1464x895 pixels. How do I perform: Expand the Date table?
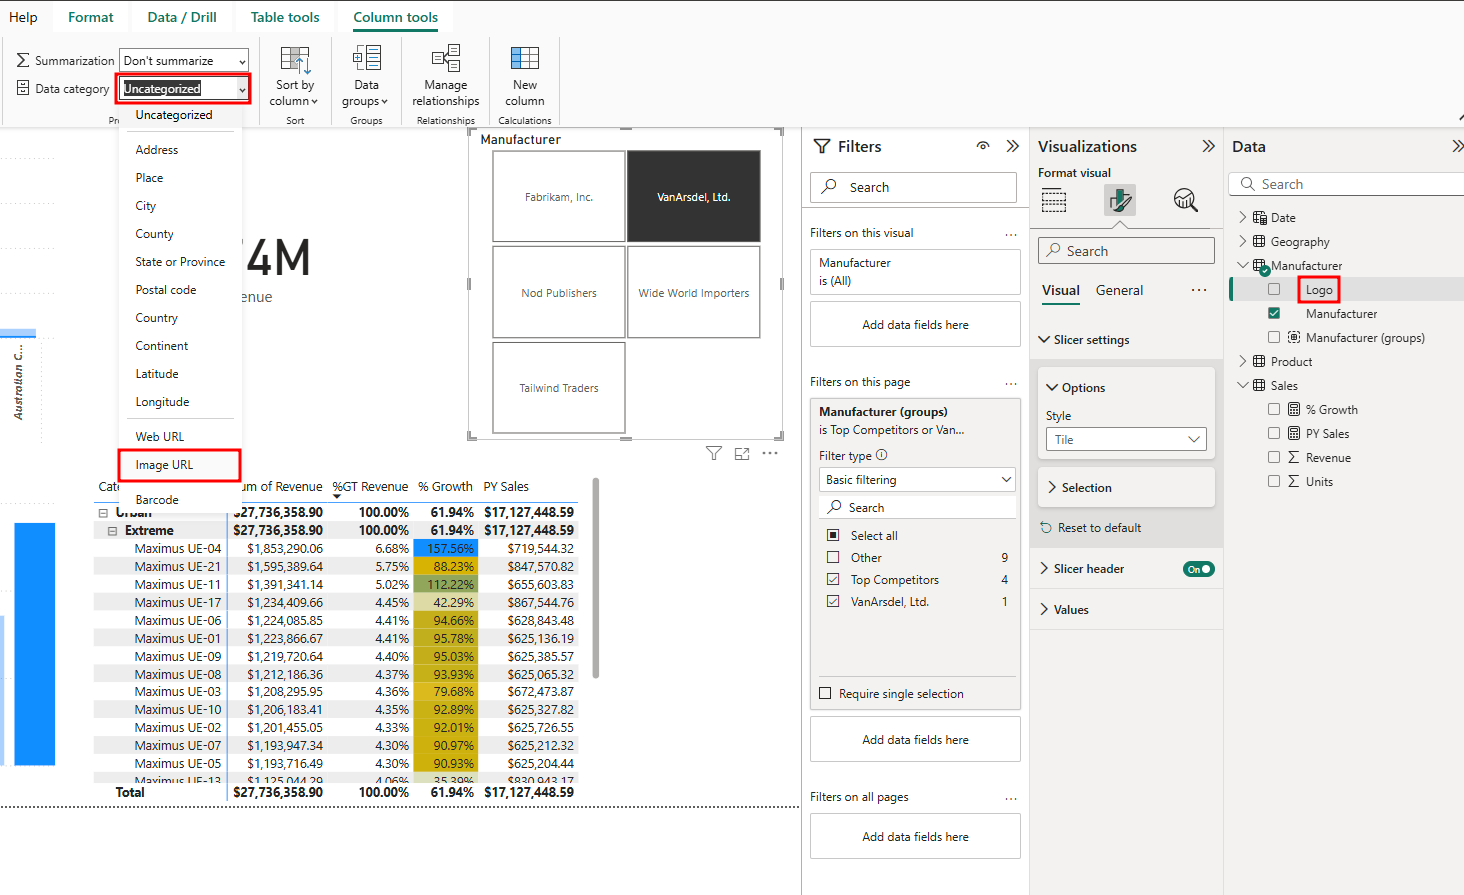tap(1243, 217)
